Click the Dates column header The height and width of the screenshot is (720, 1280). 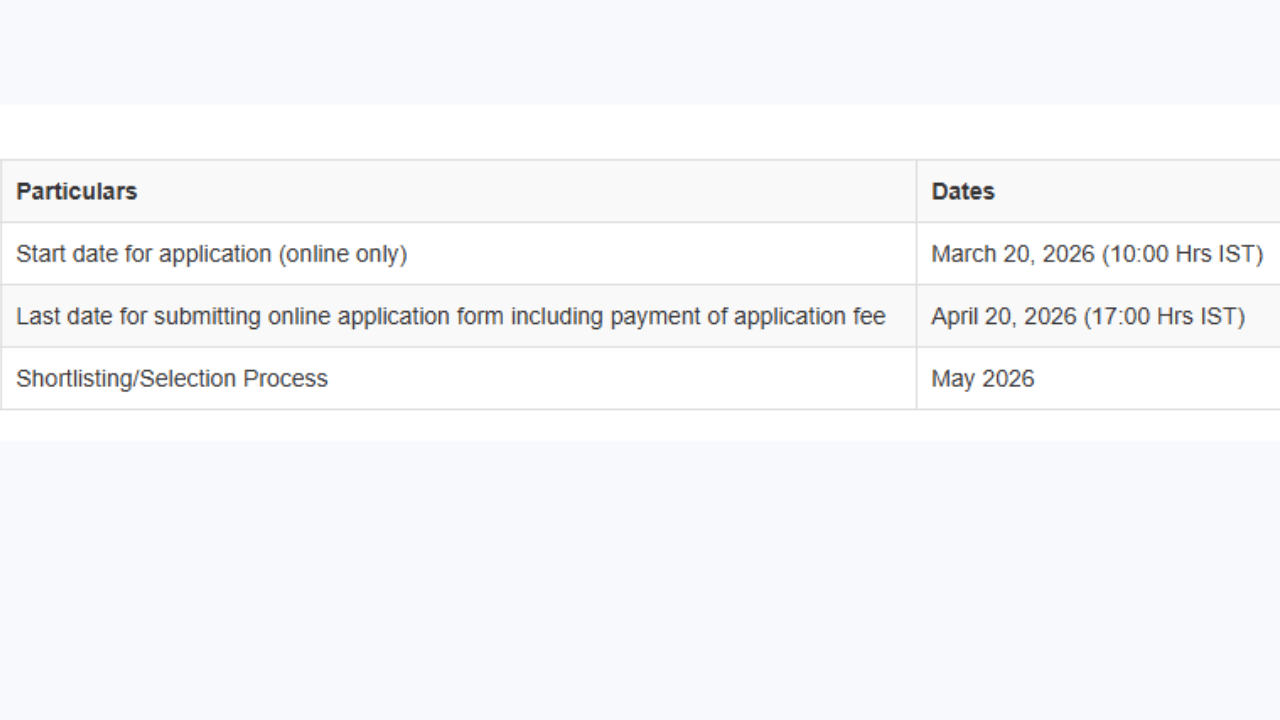tap(962, 191)
